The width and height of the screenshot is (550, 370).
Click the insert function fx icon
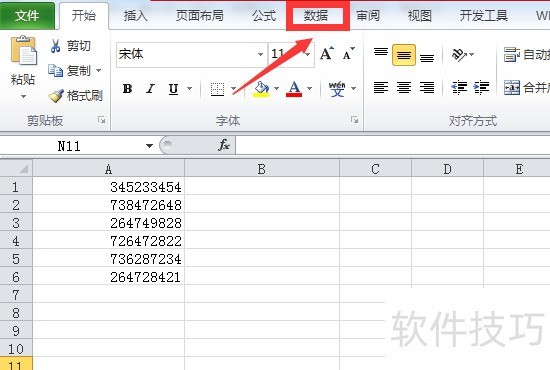click(224, 145)
